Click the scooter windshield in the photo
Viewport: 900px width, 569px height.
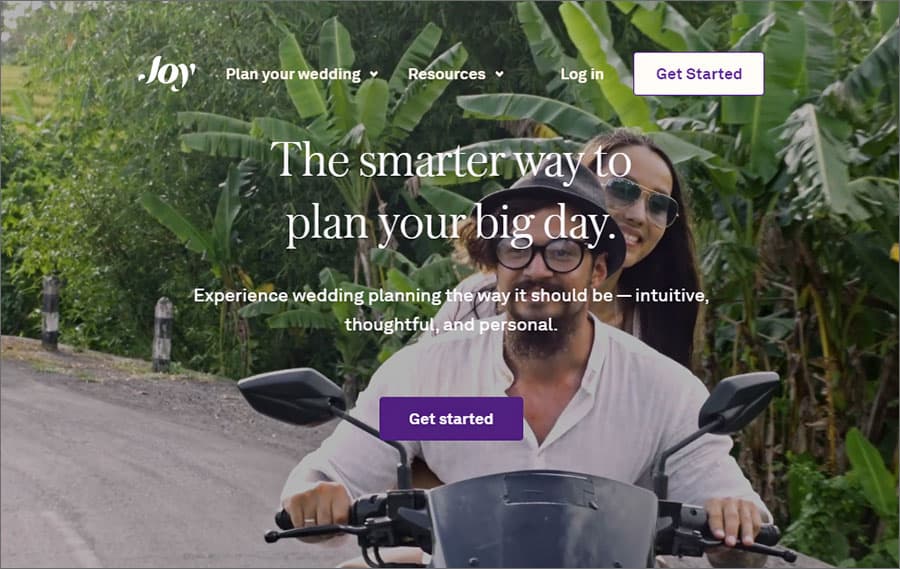click(542, 518)
